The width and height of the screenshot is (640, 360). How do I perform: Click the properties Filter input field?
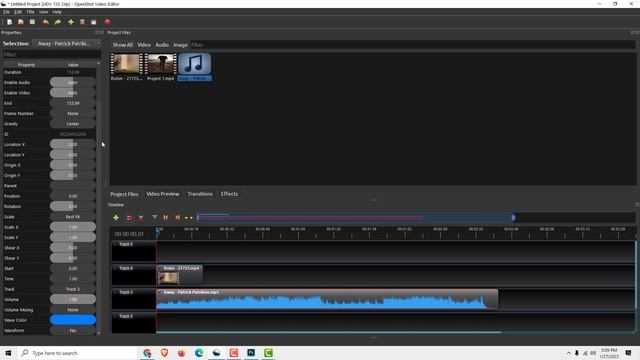pos(51,54)
